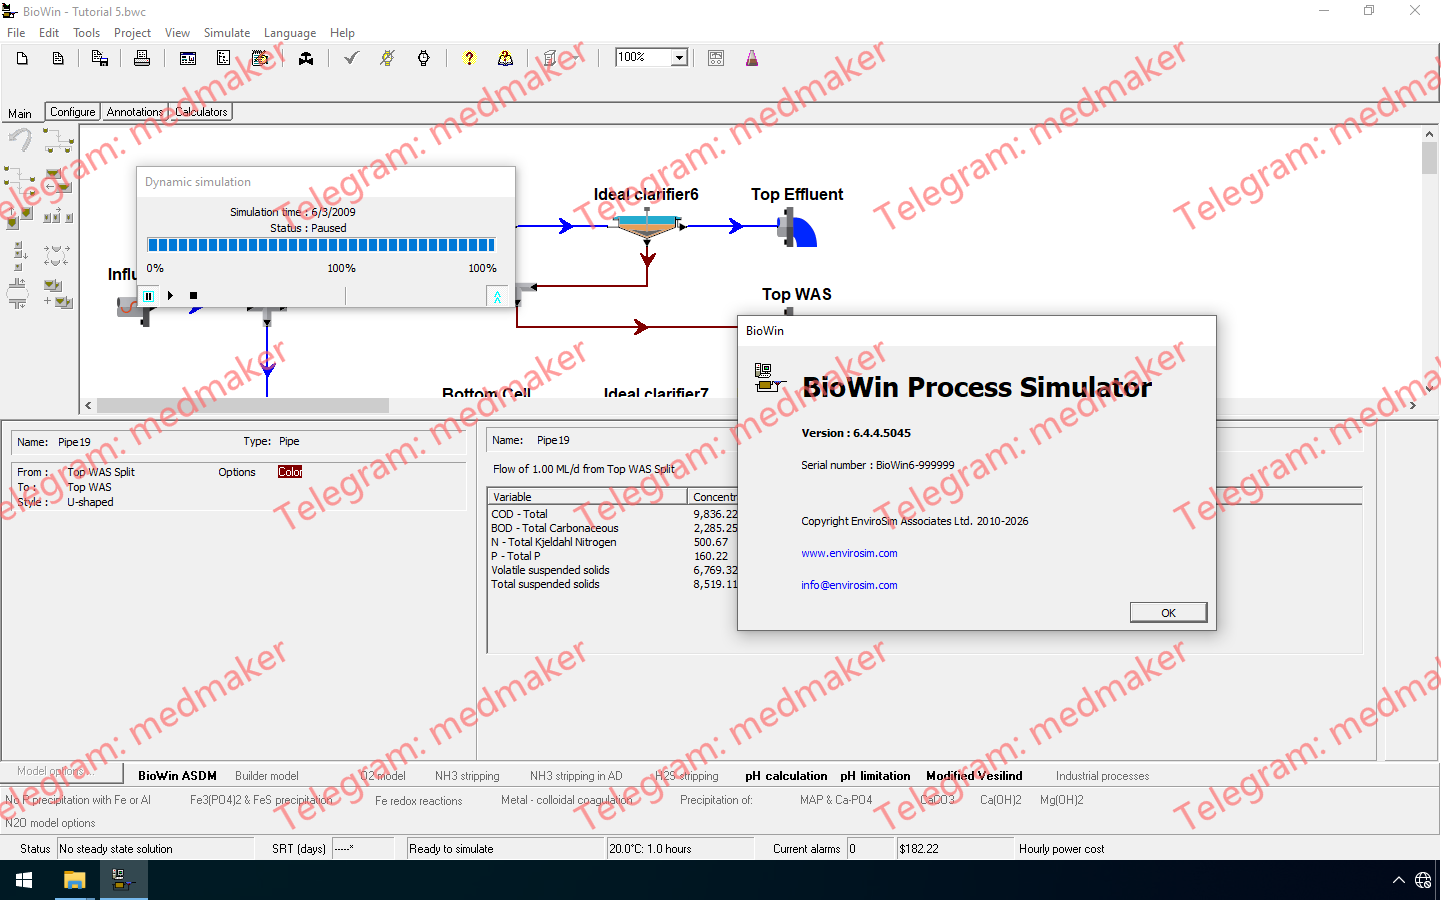1441x901 pixels.
Task: Open the Edit menu
Action: coord(49,33)
